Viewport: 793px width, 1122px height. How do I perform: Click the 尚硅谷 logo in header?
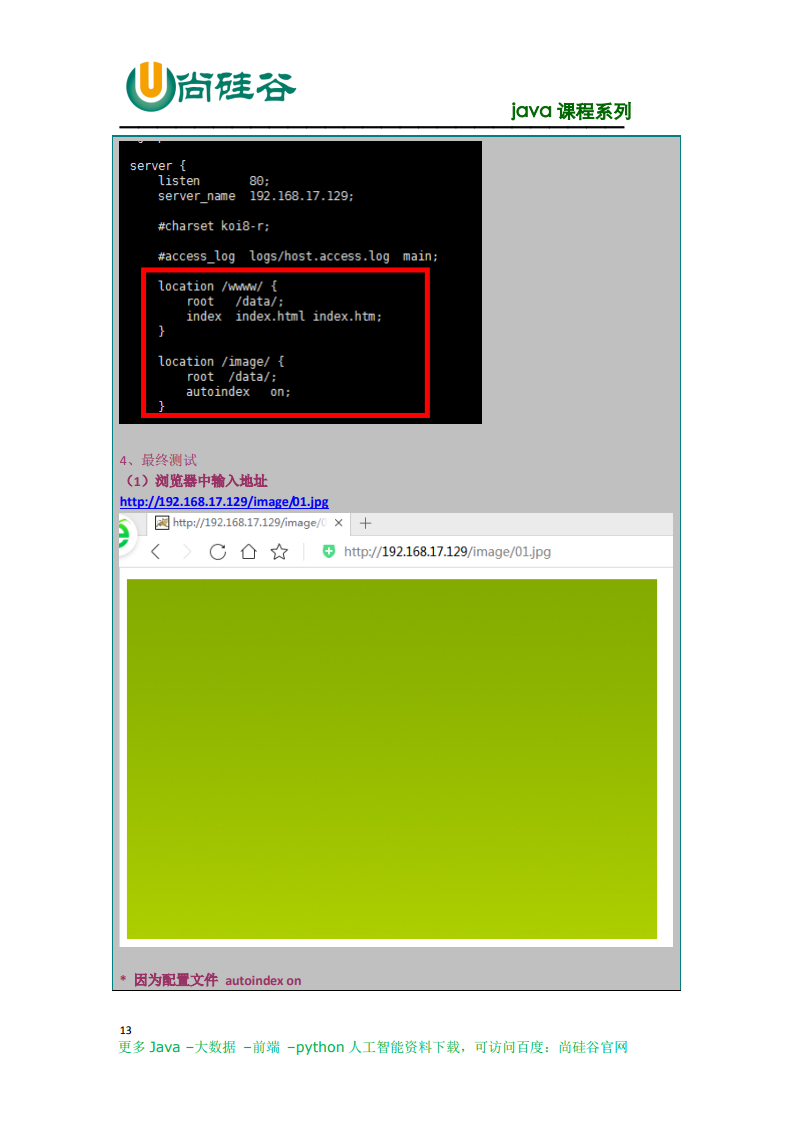click(211, 87)
